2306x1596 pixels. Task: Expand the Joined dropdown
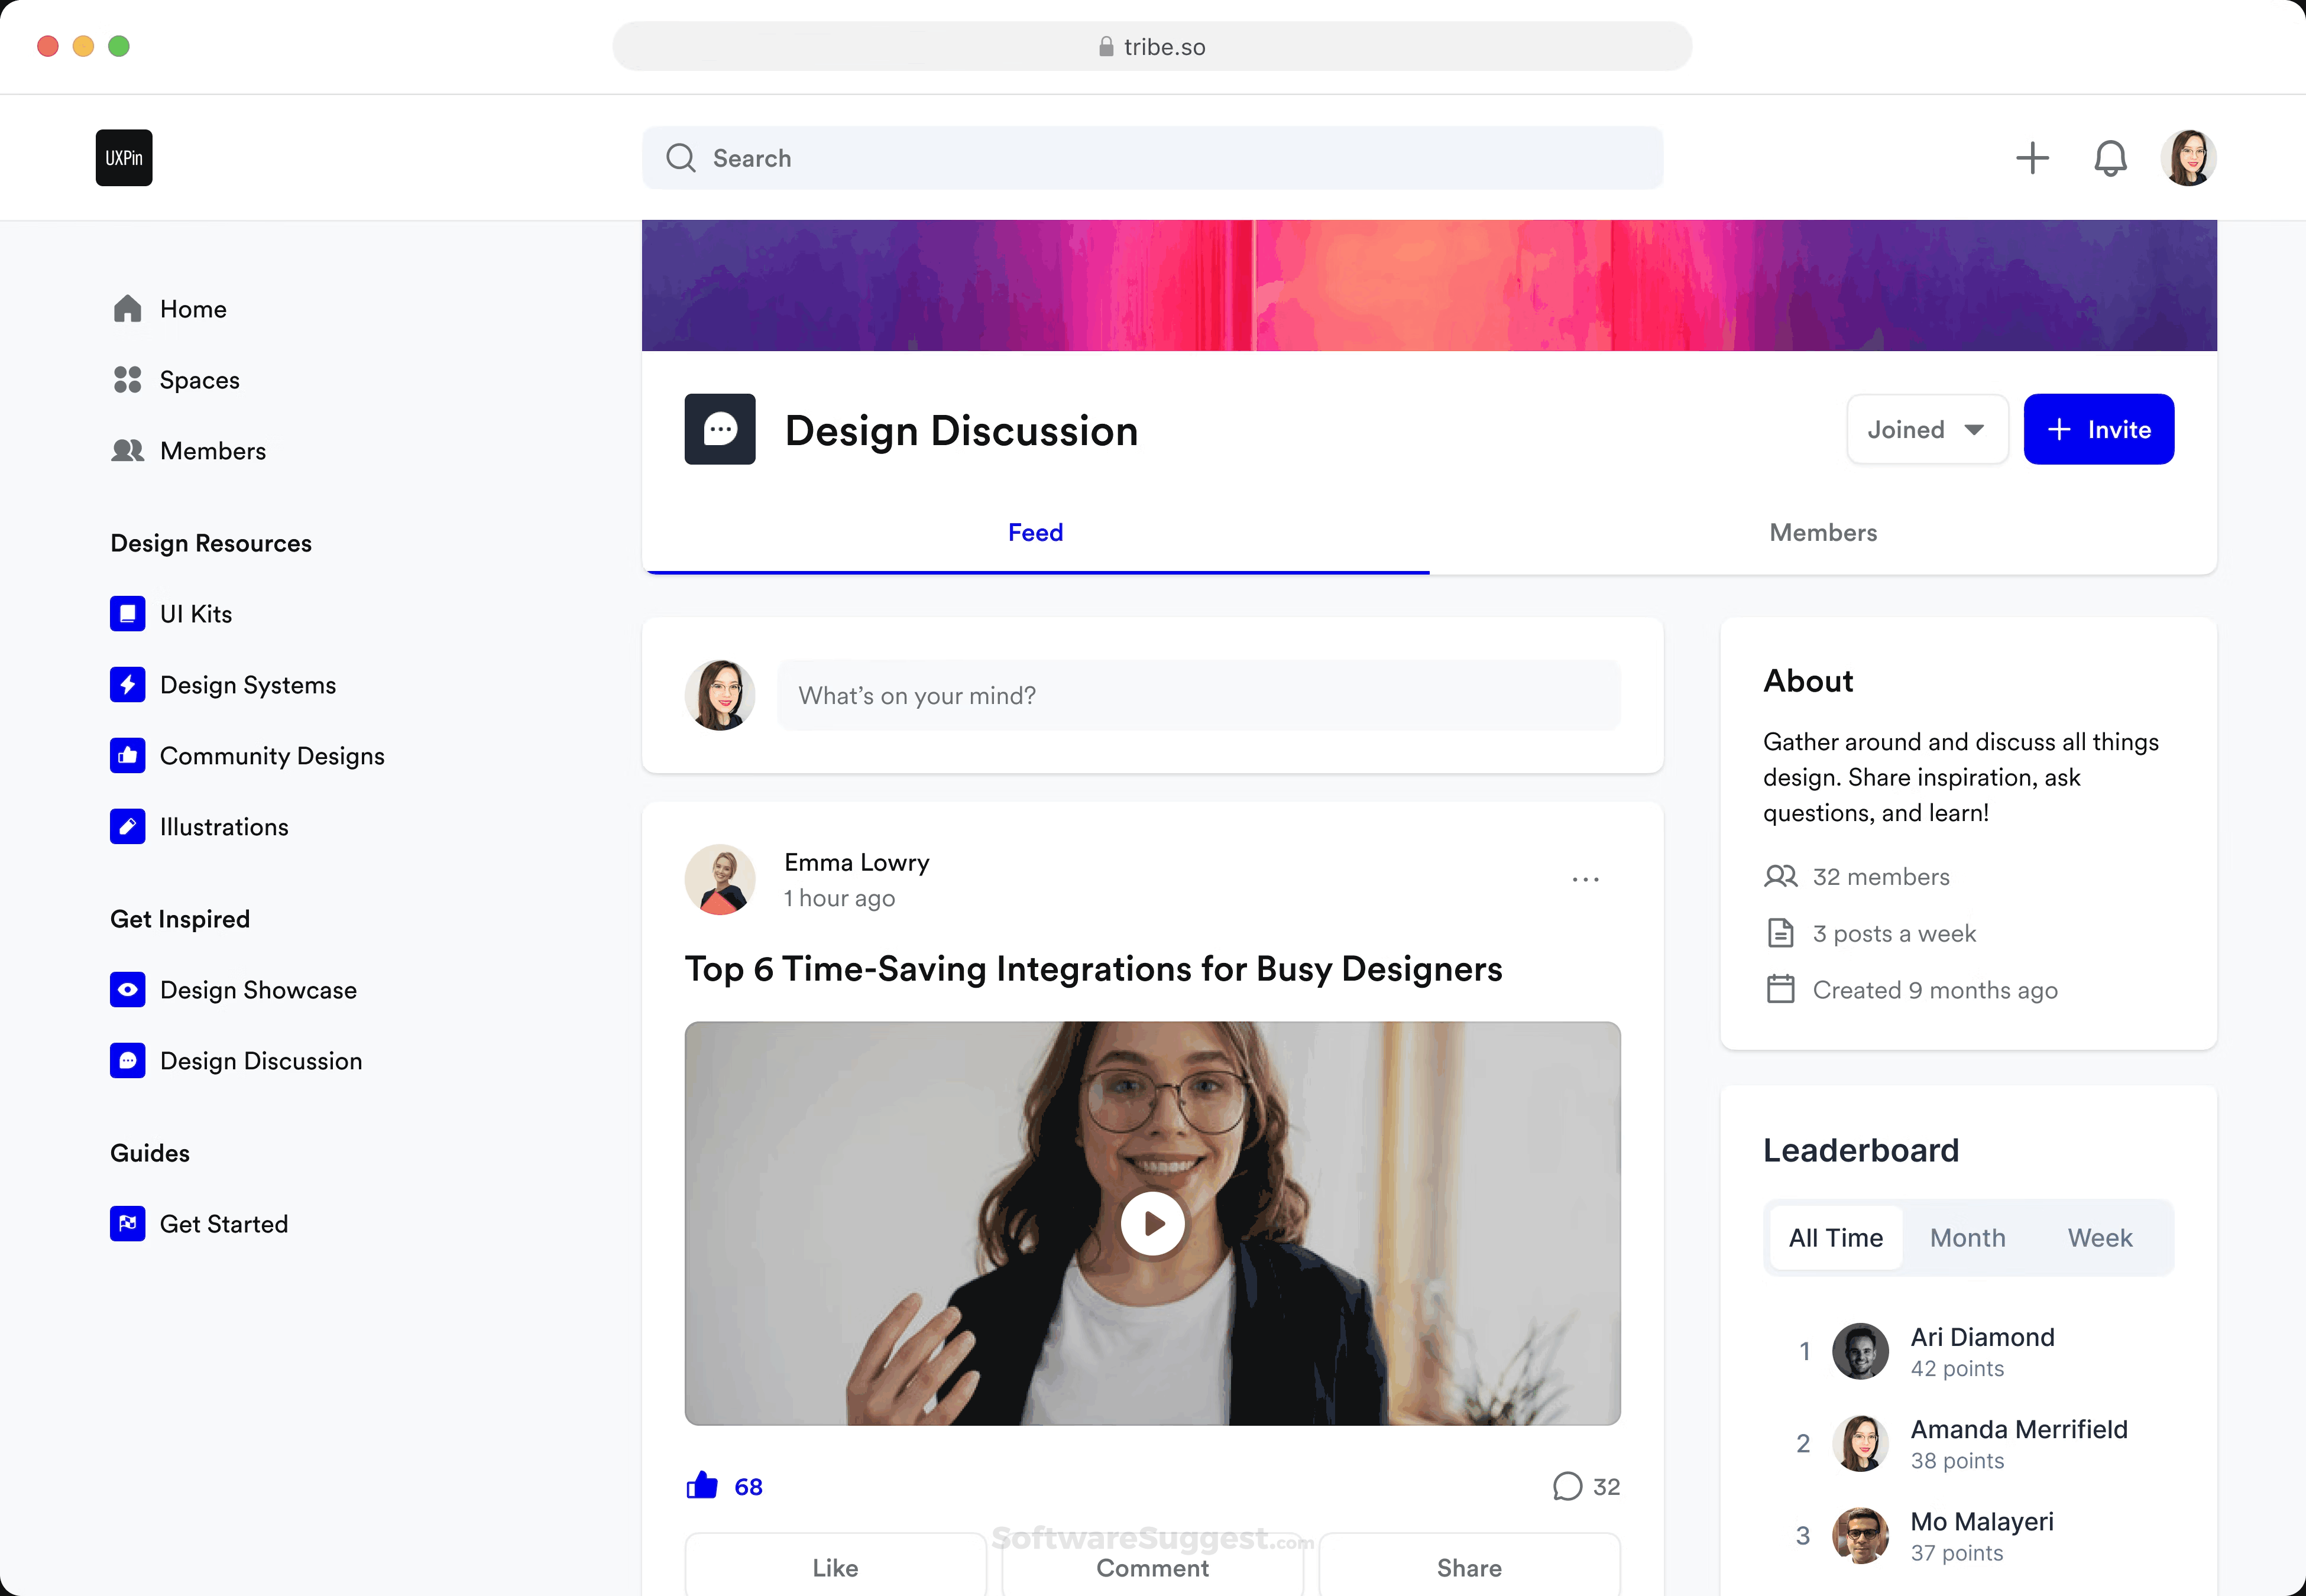point(1926,430)
